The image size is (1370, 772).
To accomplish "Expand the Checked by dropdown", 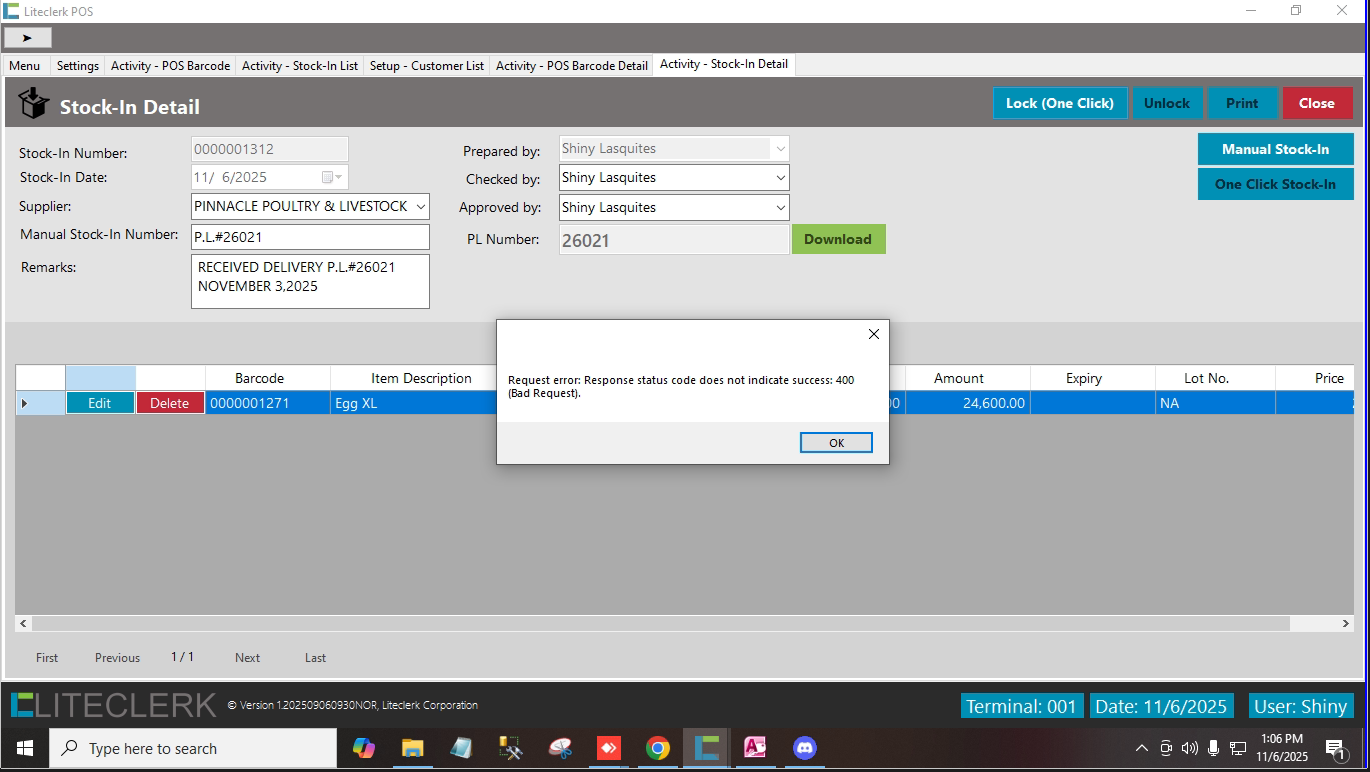I will [780, 178].
